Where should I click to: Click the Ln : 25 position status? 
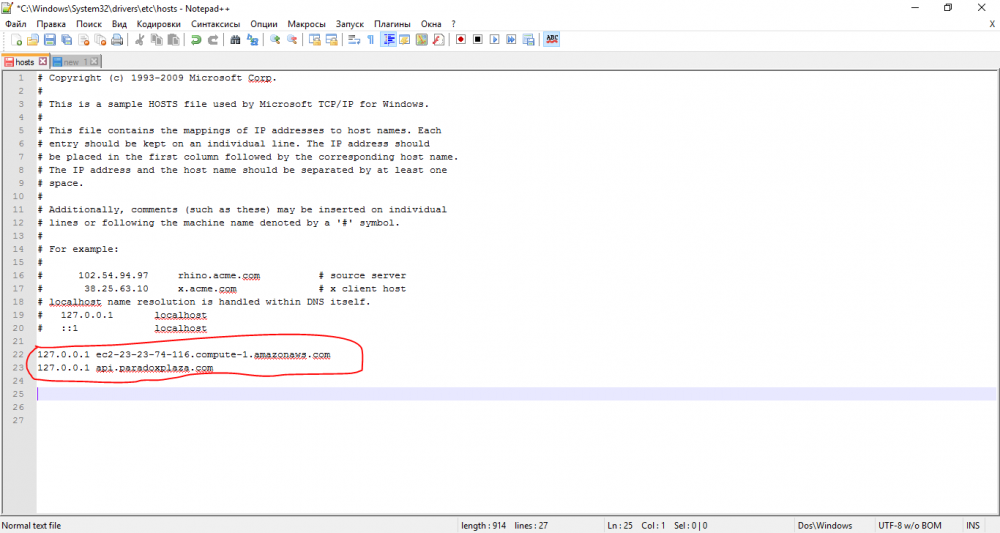point(620,525)
